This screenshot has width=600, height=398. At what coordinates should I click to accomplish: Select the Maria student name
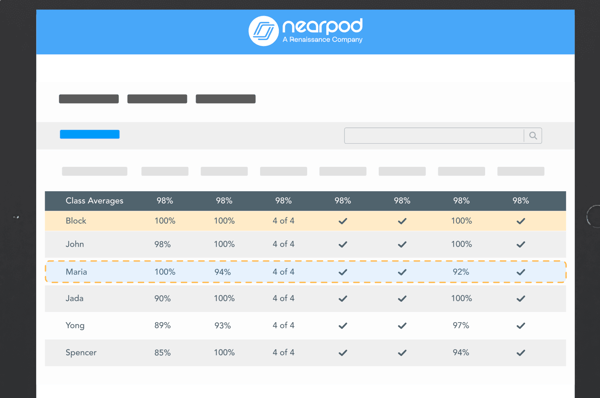pos(76,272)
